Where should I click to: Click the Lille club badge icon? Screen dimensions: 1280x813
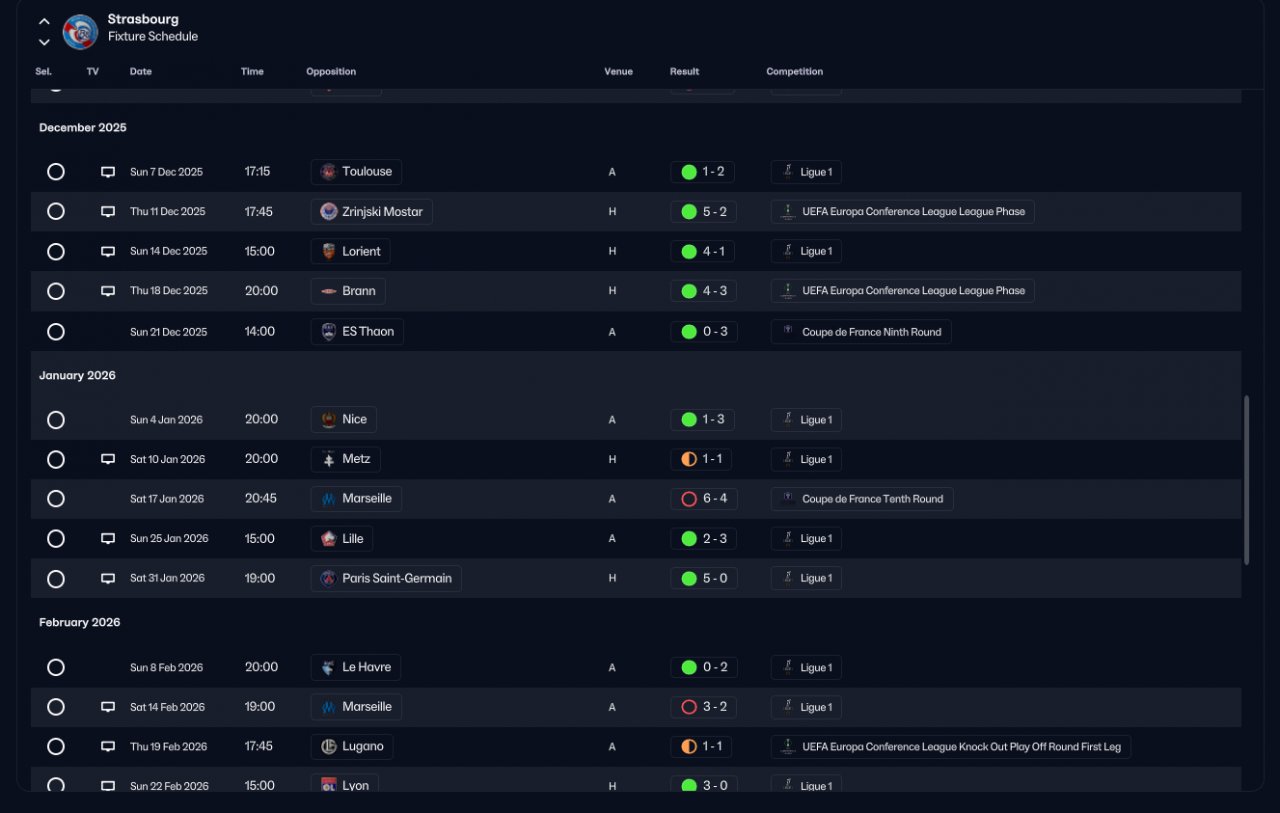tap(328, 539)
